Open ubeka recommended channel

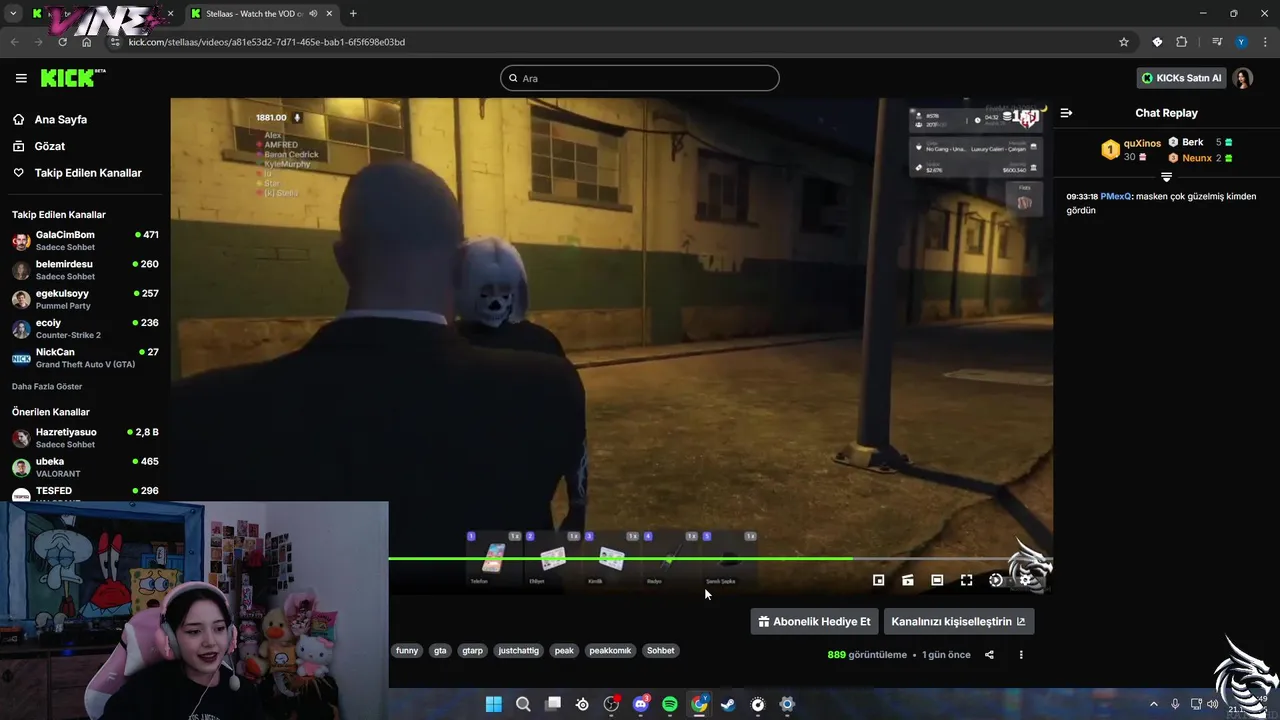click(x=85, y=467)
